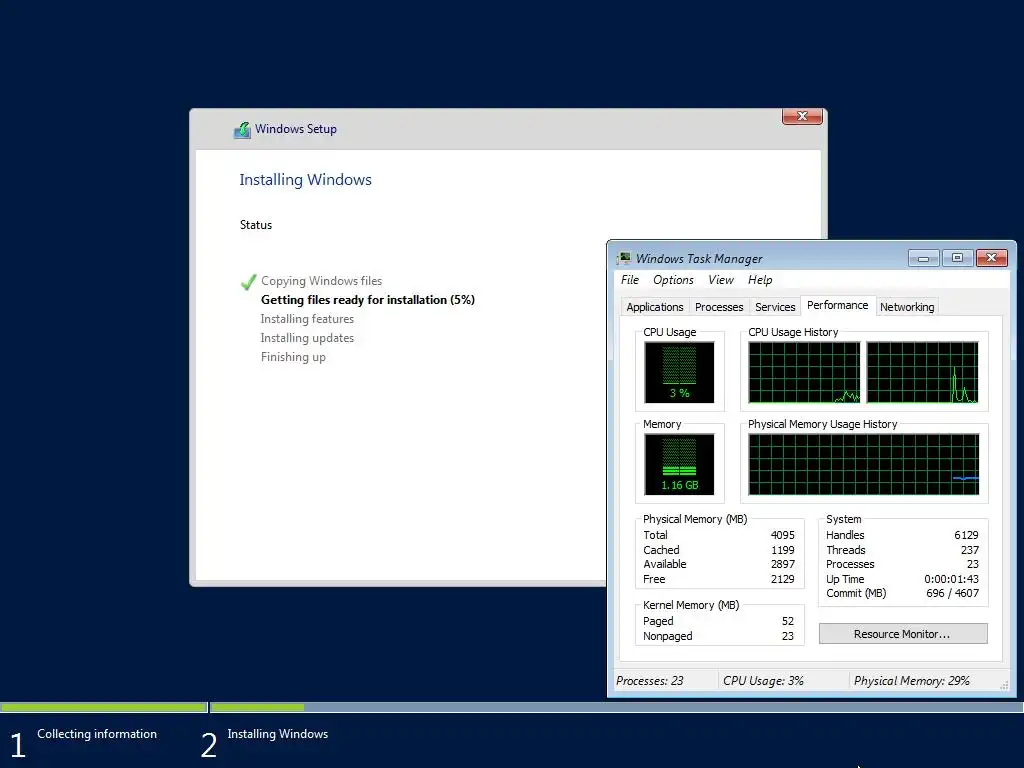Screen dimensions: 1024x768
Task: Click the Up Time value 0:00:01:43
Action: [952, 579]
